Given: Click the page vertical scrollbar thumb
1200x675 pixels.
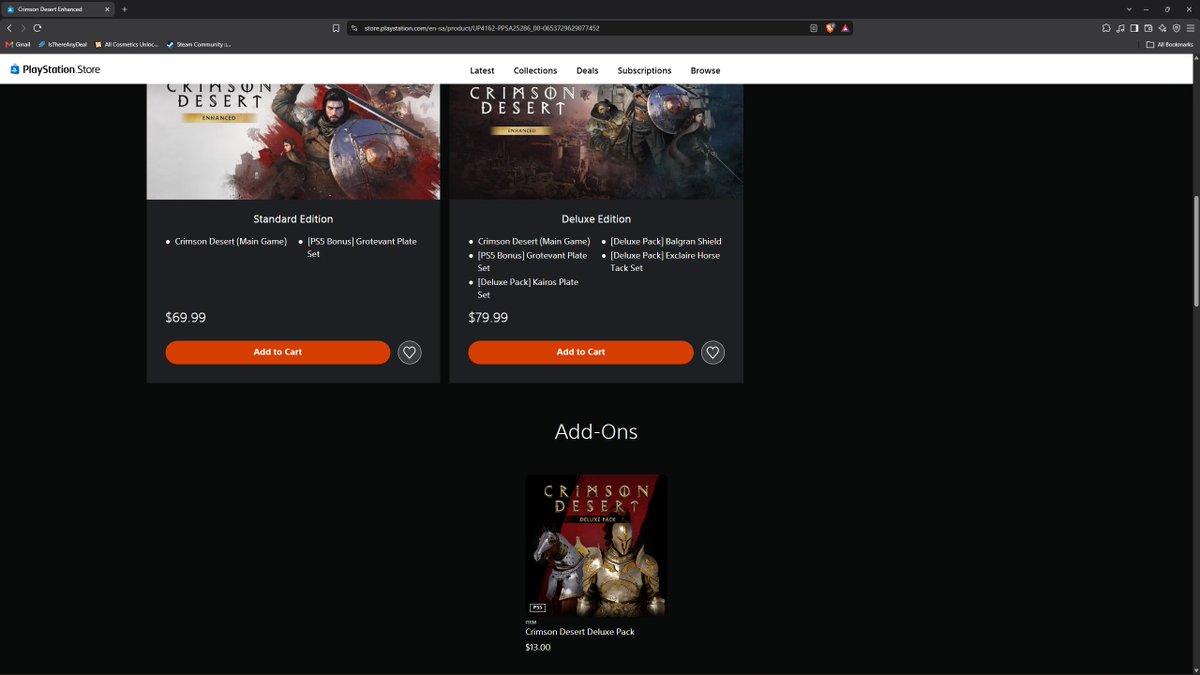Looking at the screenshot, I should click(x=1195, y=252).
